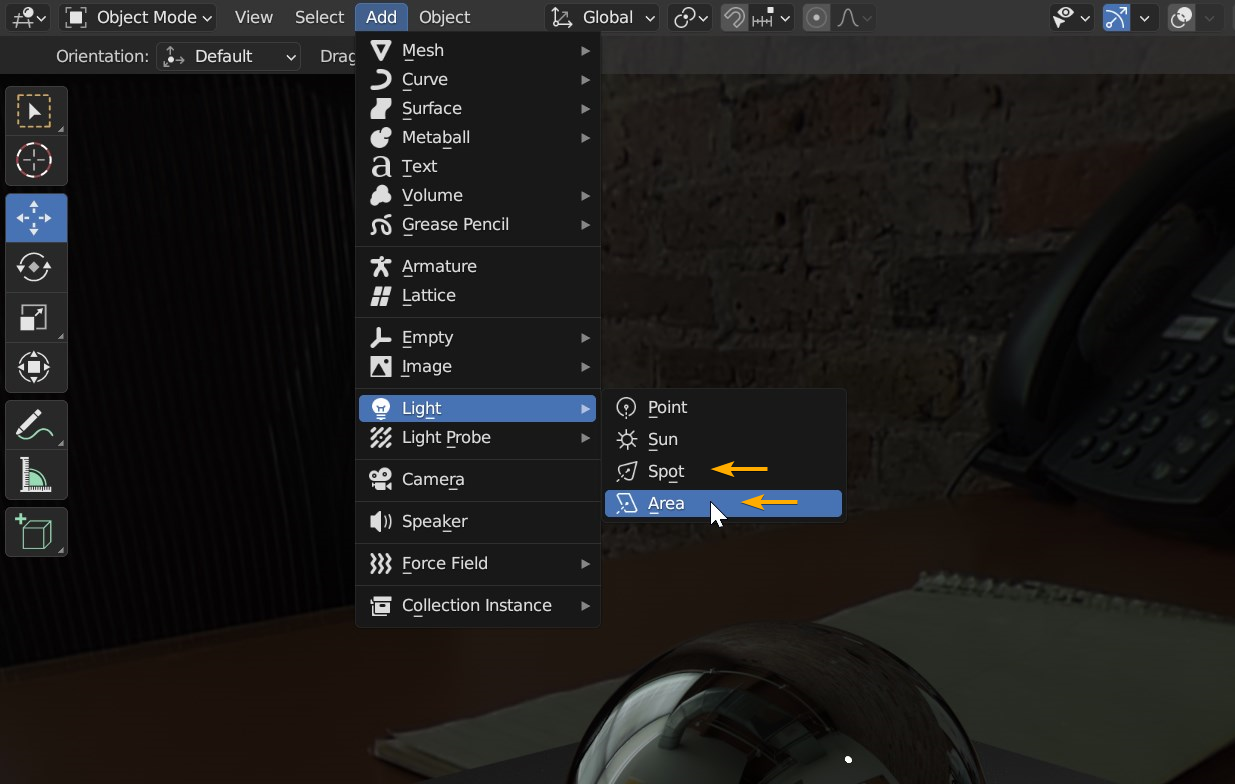Viewport: 1235px width, 784px height.
Task: Select the Add Cube tool
Action: [x=35, y=532]
